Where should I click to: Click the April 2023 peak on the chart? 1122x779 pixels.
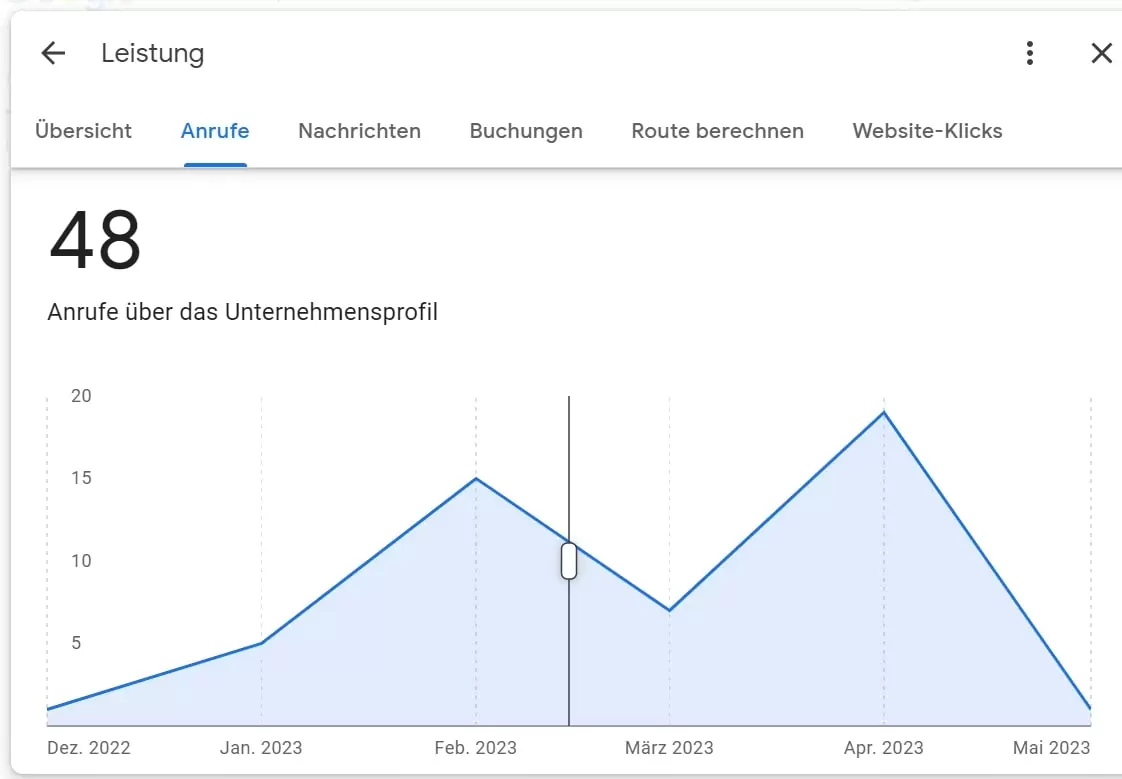point(883,412)
